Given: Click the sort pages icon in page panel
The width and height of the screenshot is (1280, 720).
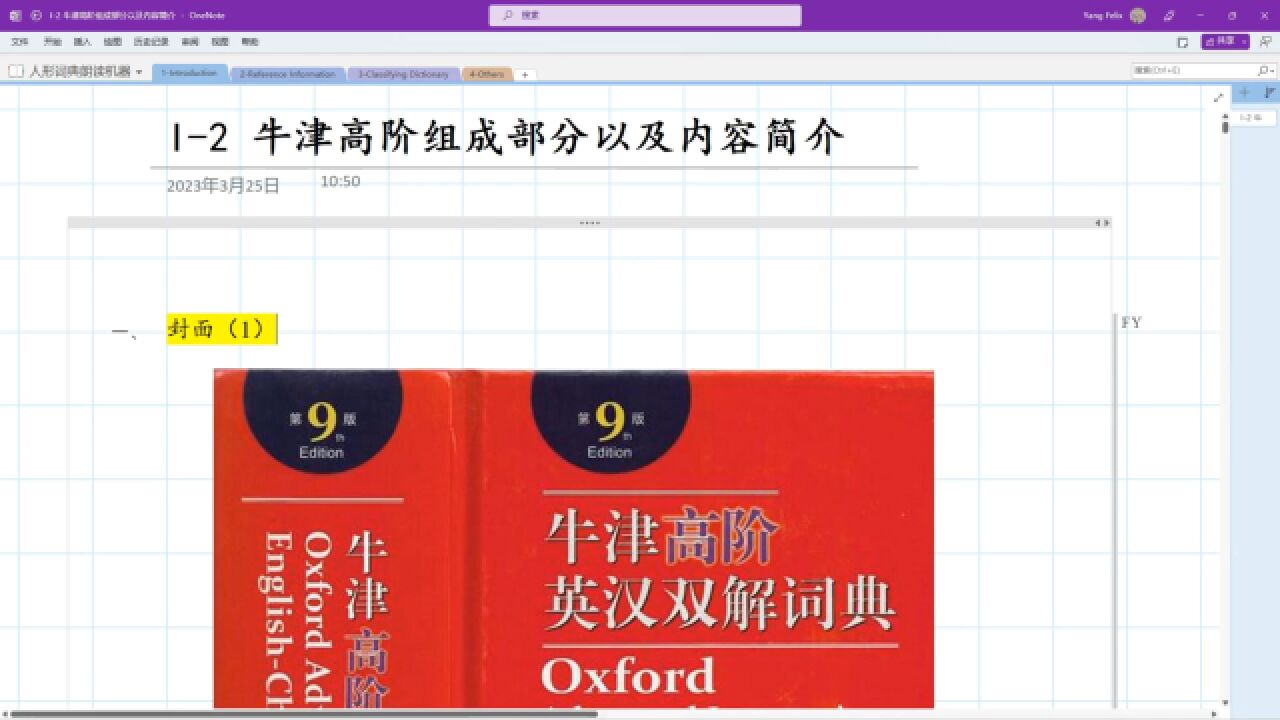Looking at the screenshot, I should tap(1269, 93).
